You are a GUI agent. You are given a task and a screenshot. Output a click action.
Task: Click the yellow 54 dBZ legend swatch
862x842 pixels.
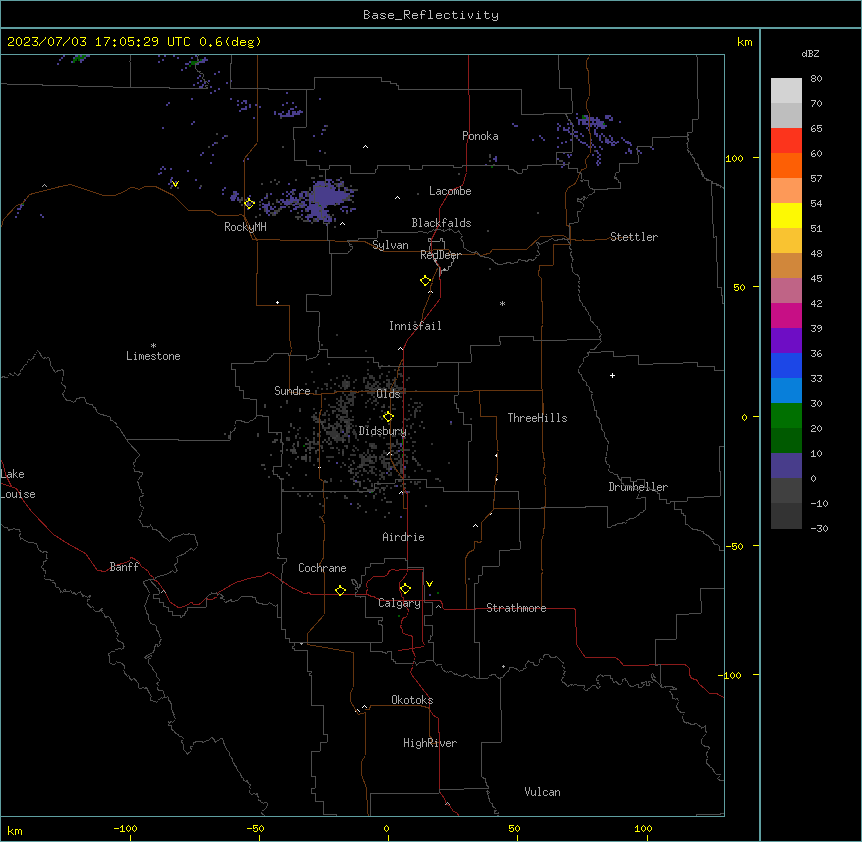[786, 215]
